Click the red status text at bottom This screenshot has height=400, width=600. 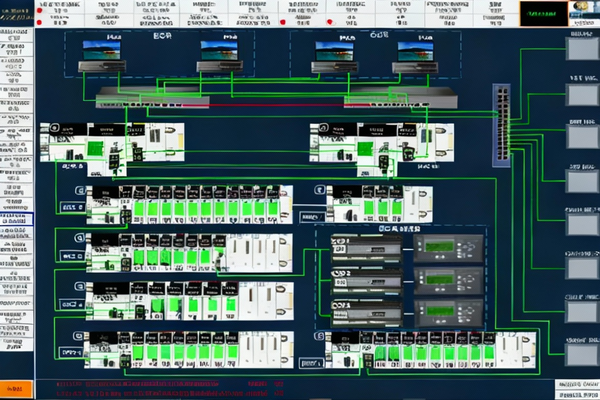(x=170, y=388)
